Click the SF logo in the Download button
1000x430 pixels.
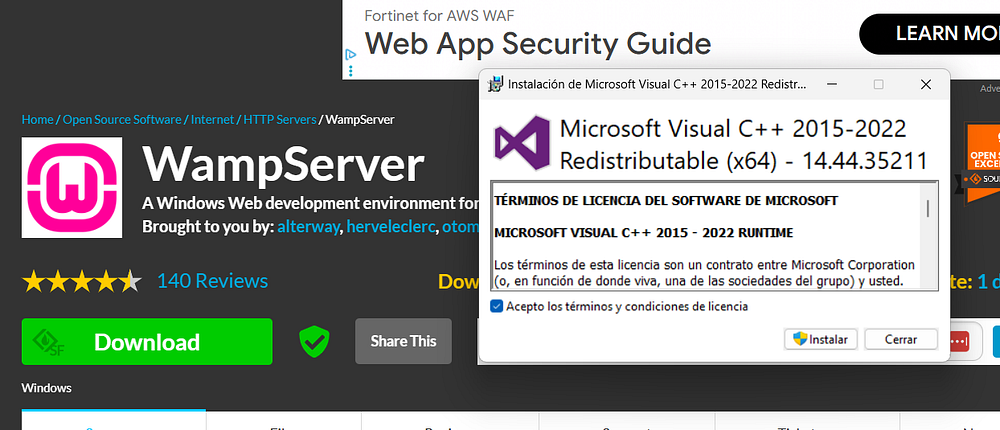pos(48,342)
